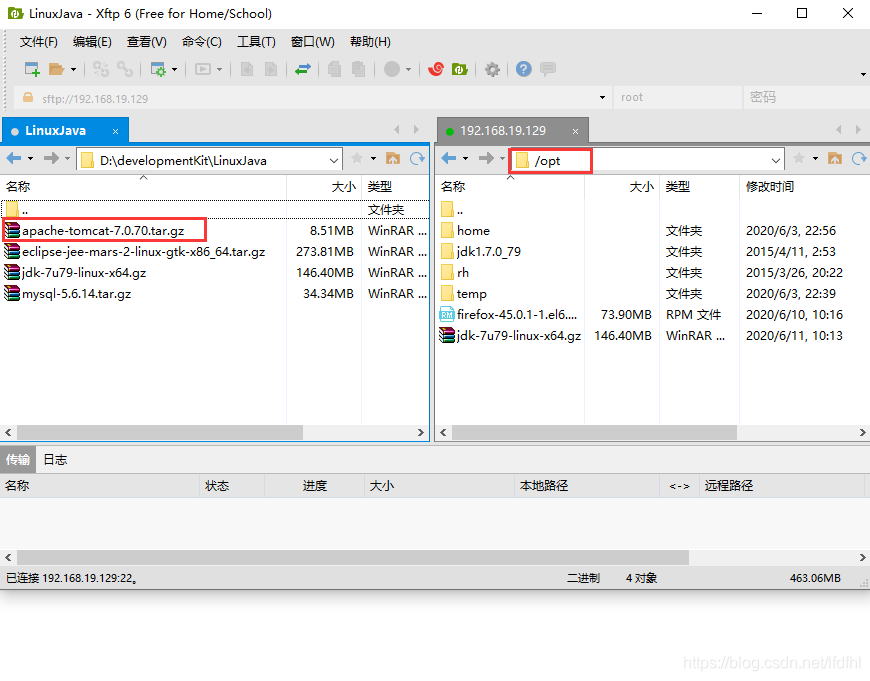Open the 帮助(H) menu
870x681 pixels.
pyautogui.click(x=370, y=42)
